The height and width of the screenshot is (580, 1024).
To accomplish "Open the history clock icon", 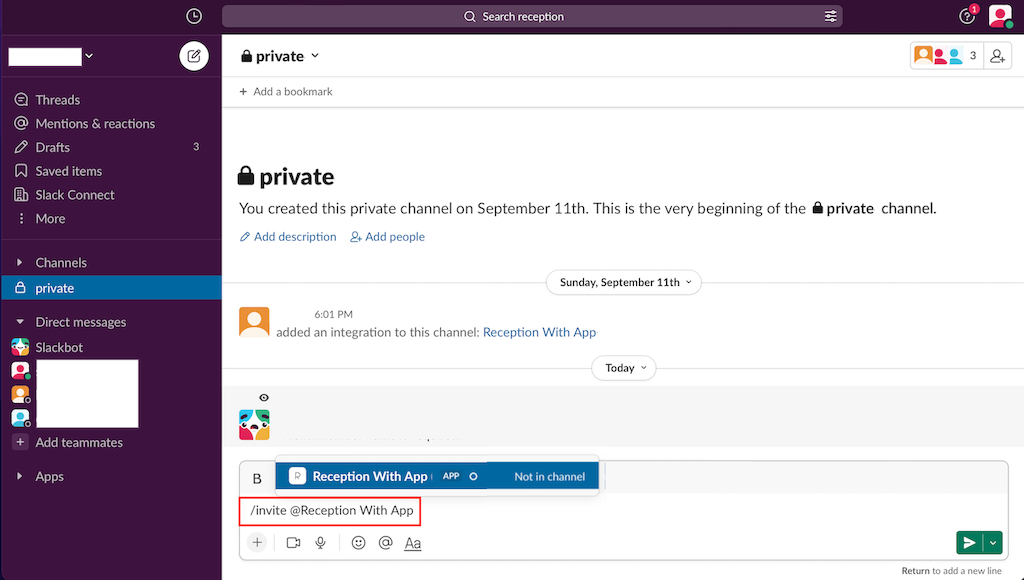I will 194,16.
